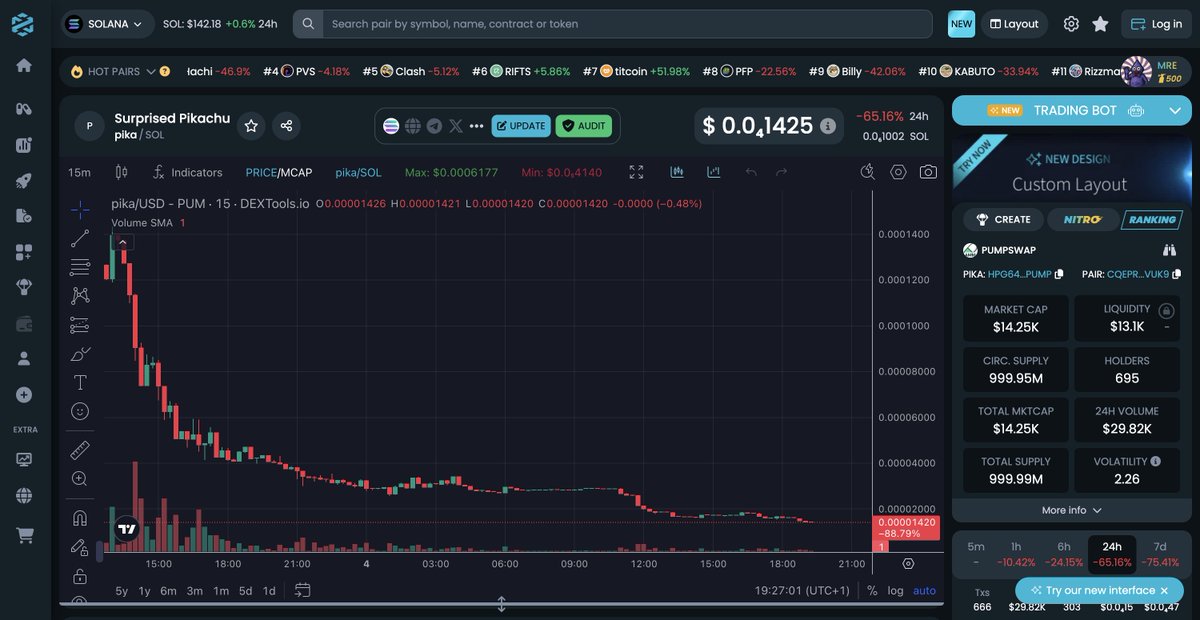Toggle the PRICE/MCAP chart mode

point(279,172)
